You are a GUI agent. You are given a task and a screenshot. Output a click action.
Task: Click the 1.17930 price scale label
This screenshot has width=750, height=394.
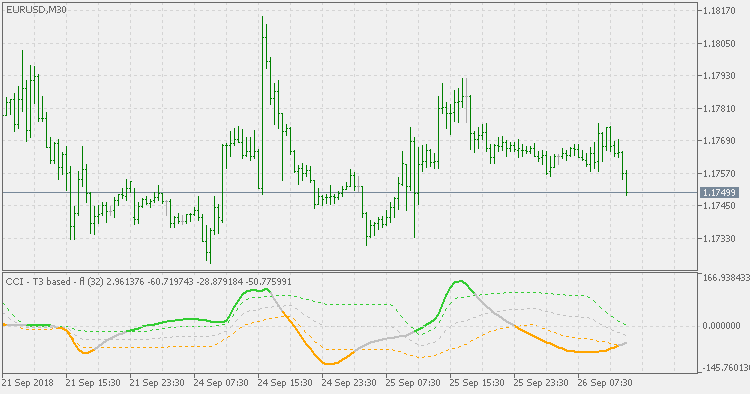719,76
